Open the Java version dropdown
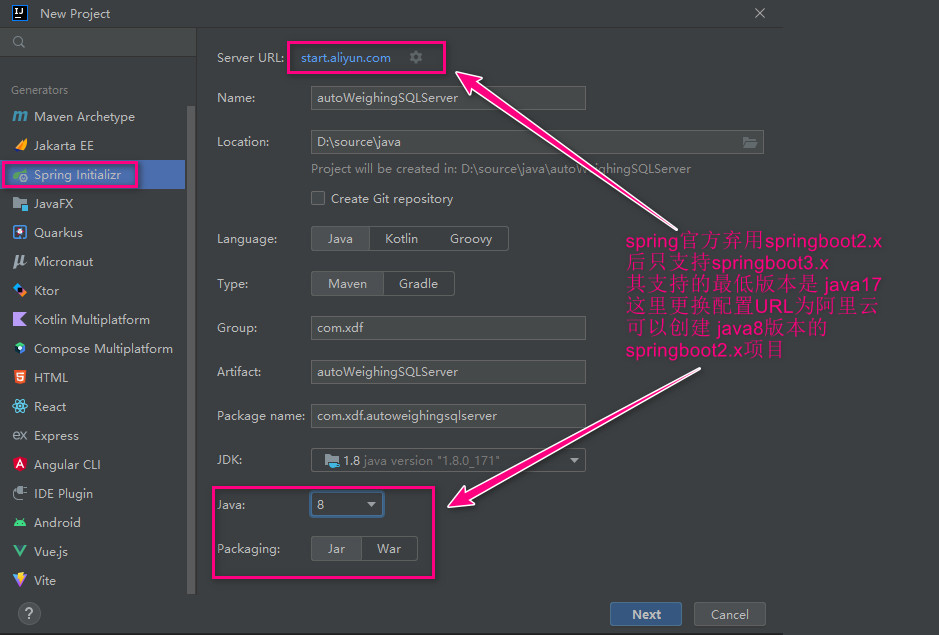The image size is (939, 635). (x=347, y=504)
